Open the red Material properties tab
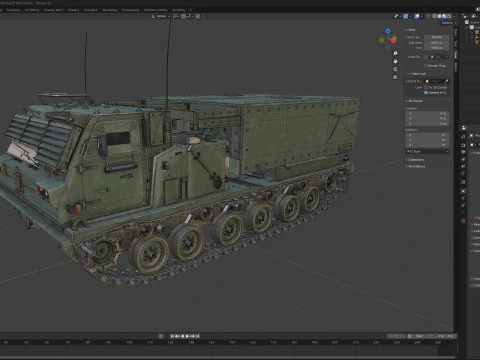Screen dimensions: 480x360 [463, 221]
